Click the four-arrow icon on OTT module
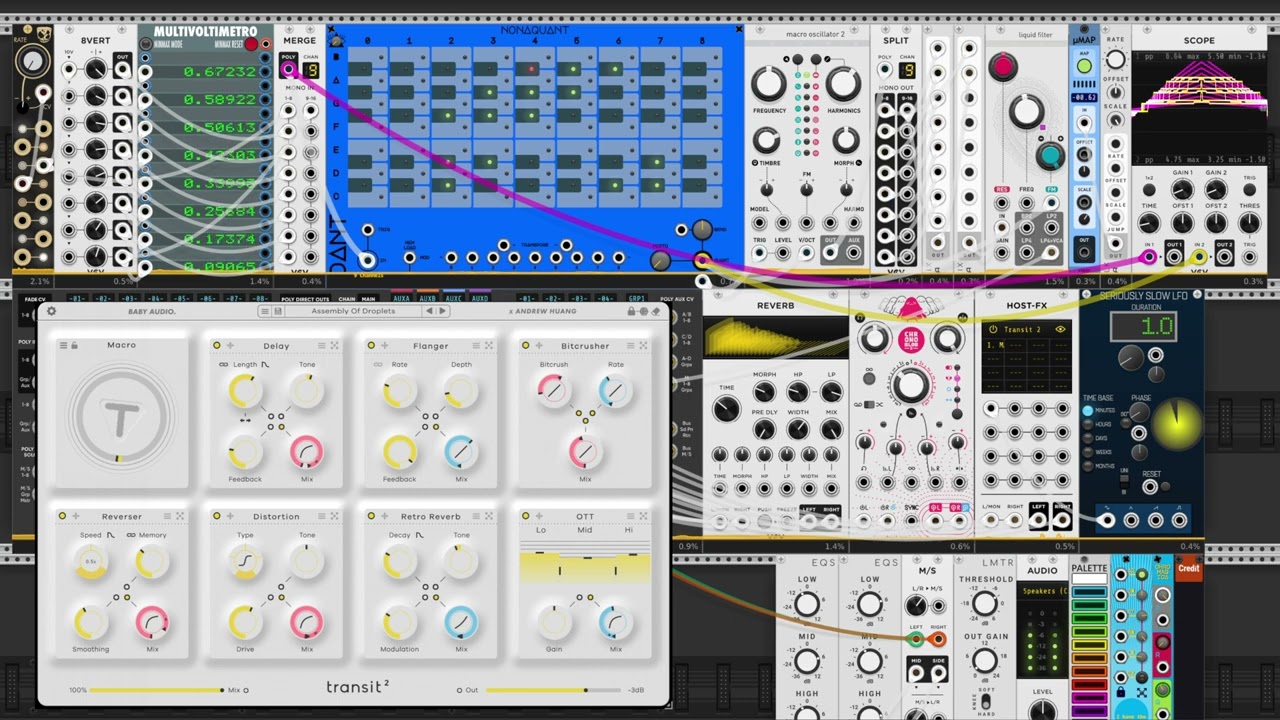This screenshot has width=1280, height=720. coord(645,516)
